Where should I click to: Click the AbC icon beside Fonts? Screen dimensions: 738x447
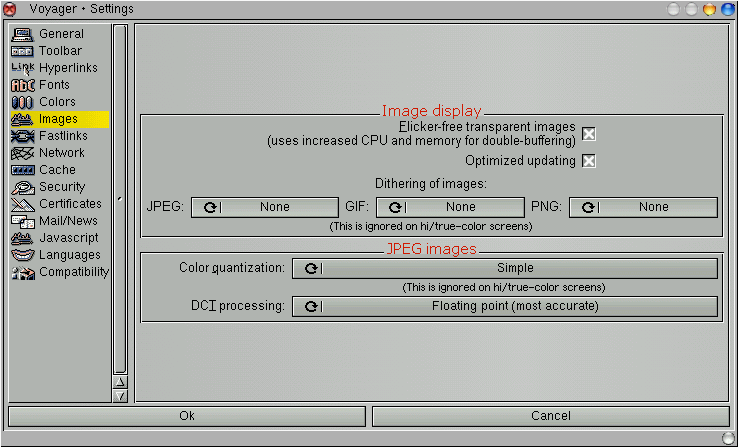[22, 85]
